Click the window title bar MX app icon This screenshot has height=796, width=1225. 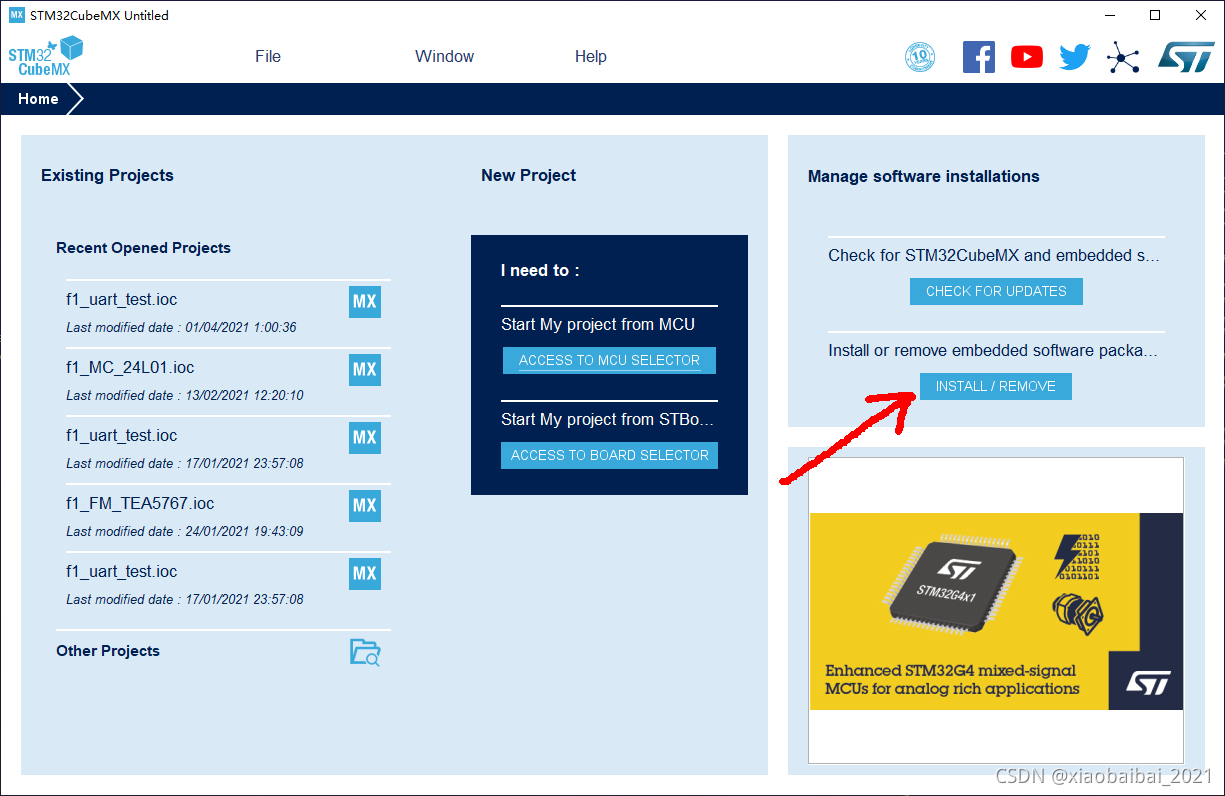tap(16, 15)
